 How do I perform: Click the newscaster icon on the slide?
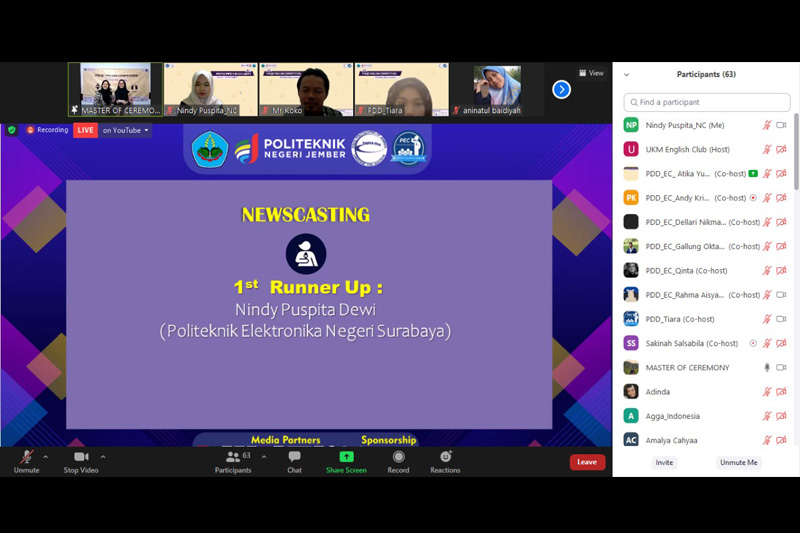pos(306,254)
